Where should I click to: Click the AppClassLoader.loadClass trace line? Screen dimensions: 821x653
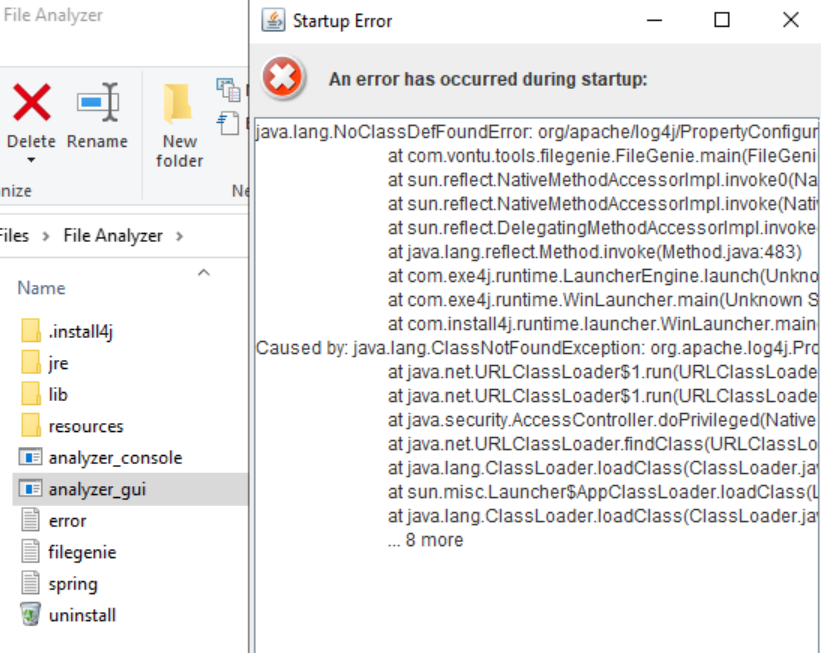coord(603,492)
